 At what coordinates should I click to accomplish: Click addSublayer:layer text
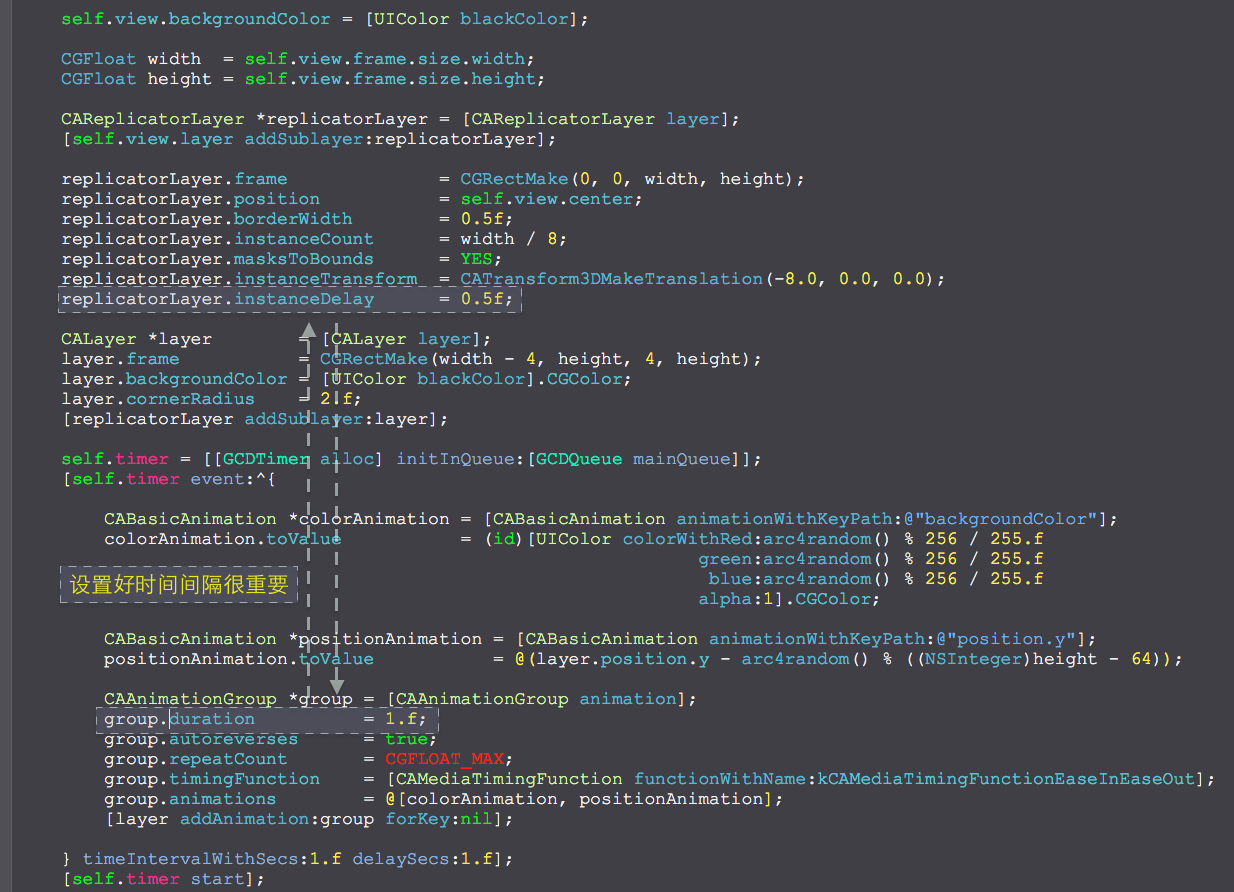click(337, 419)
